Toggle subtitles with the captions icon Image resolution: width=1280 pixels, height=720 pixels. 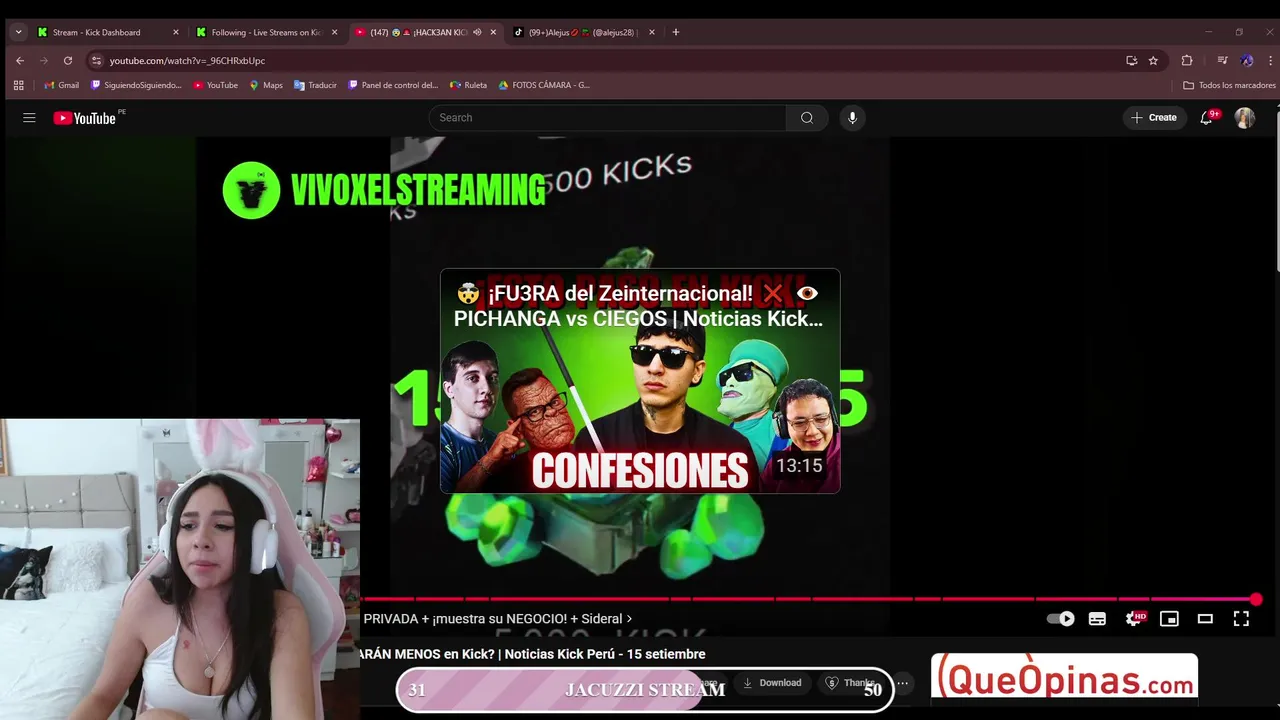[1097, 619]
